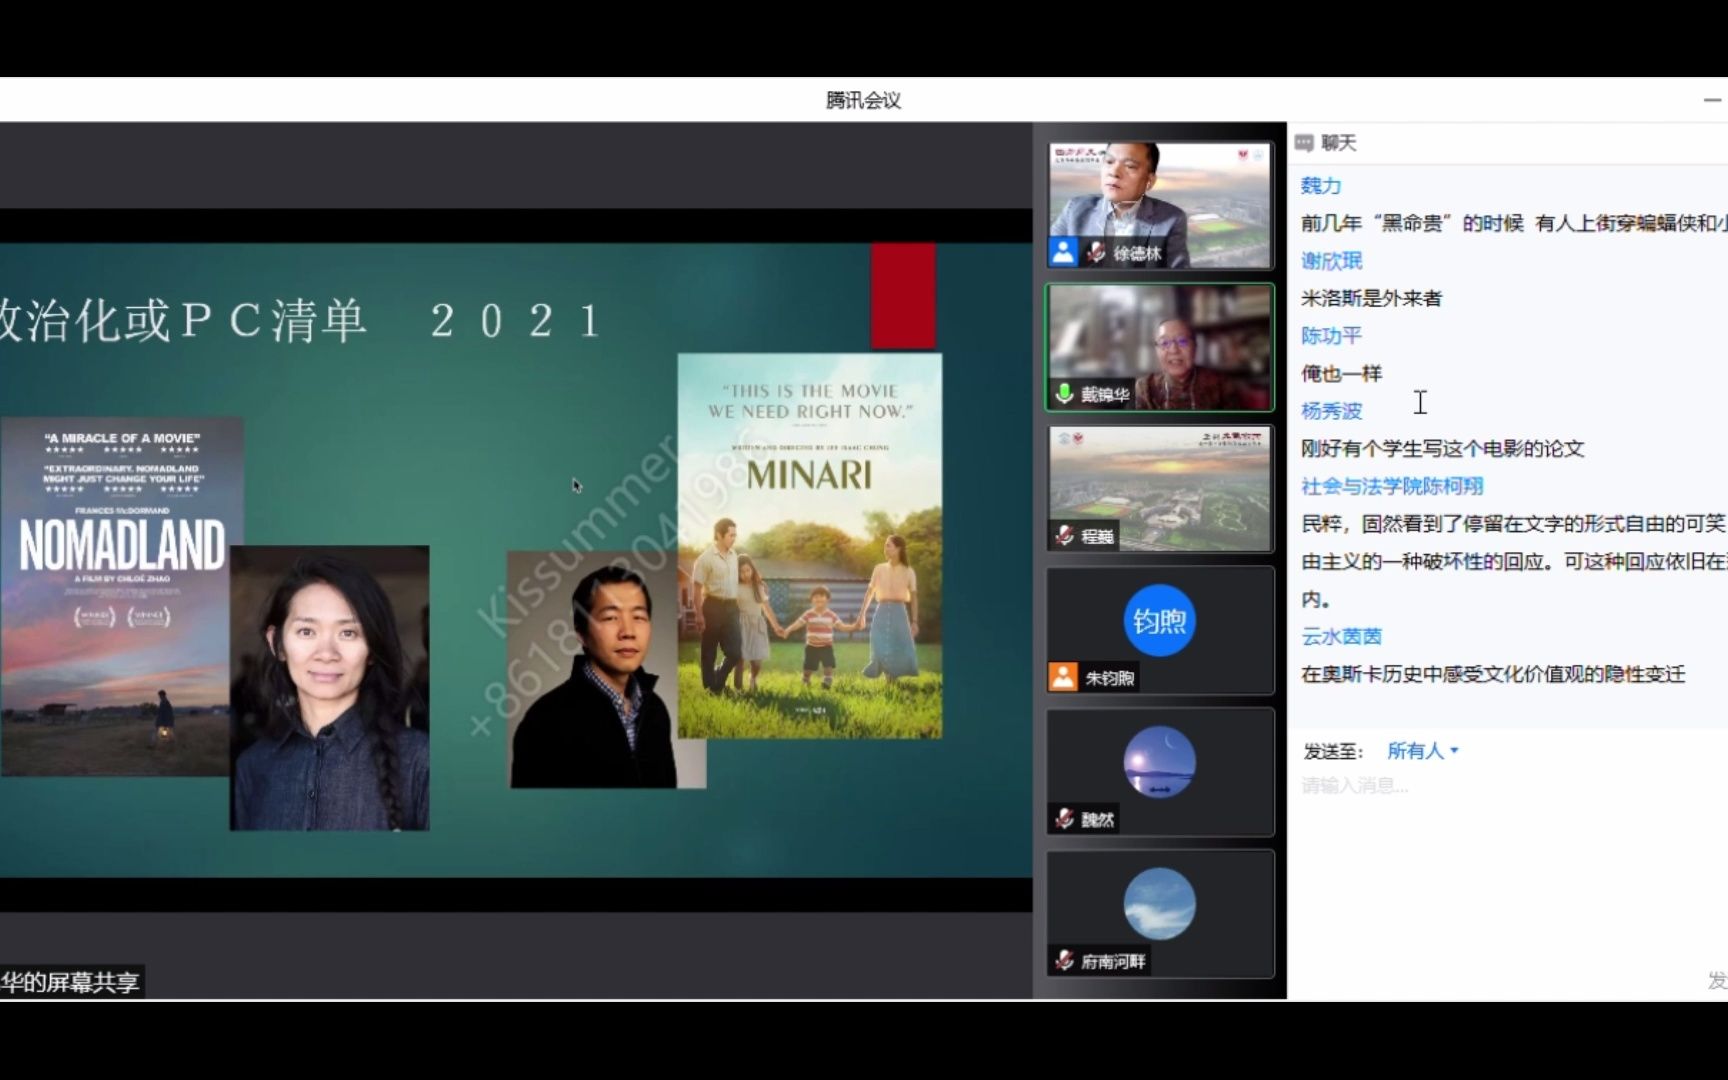Click sender name 魏力 in chat
The width and height of the screenshot is (1728, 1080).
coord(1321,186)
